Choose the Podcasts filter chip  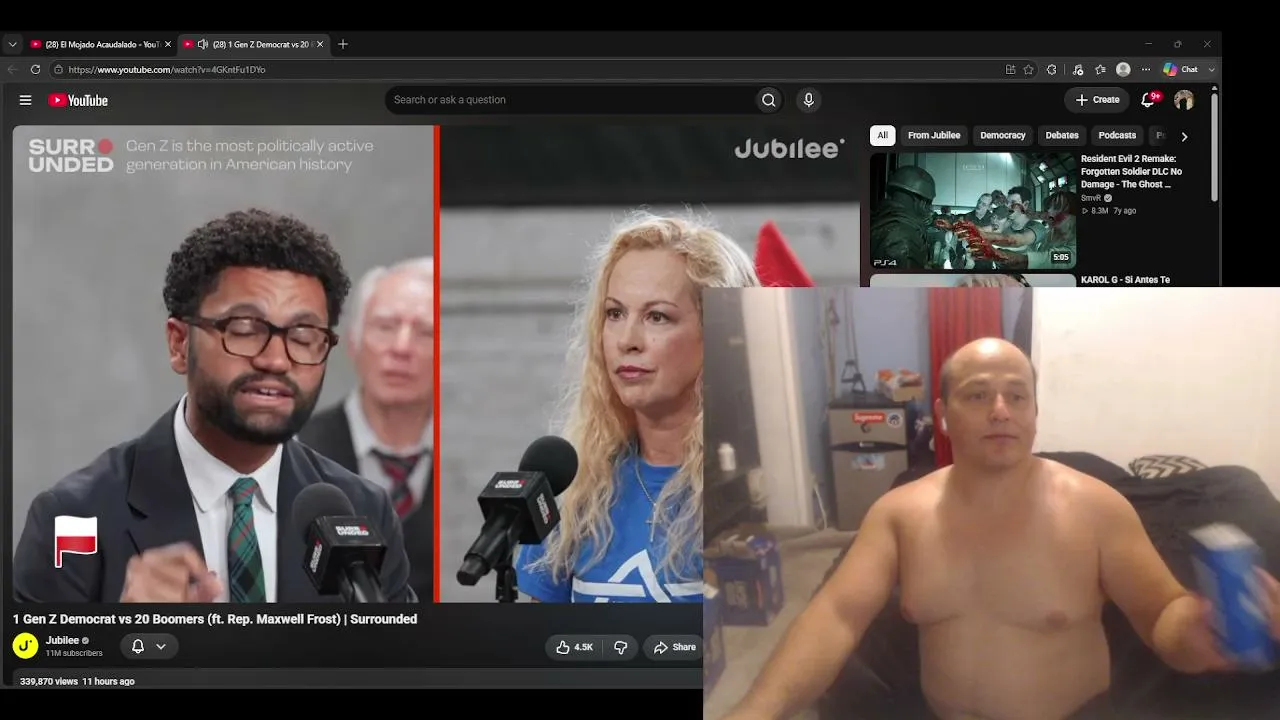point(1117,136)
